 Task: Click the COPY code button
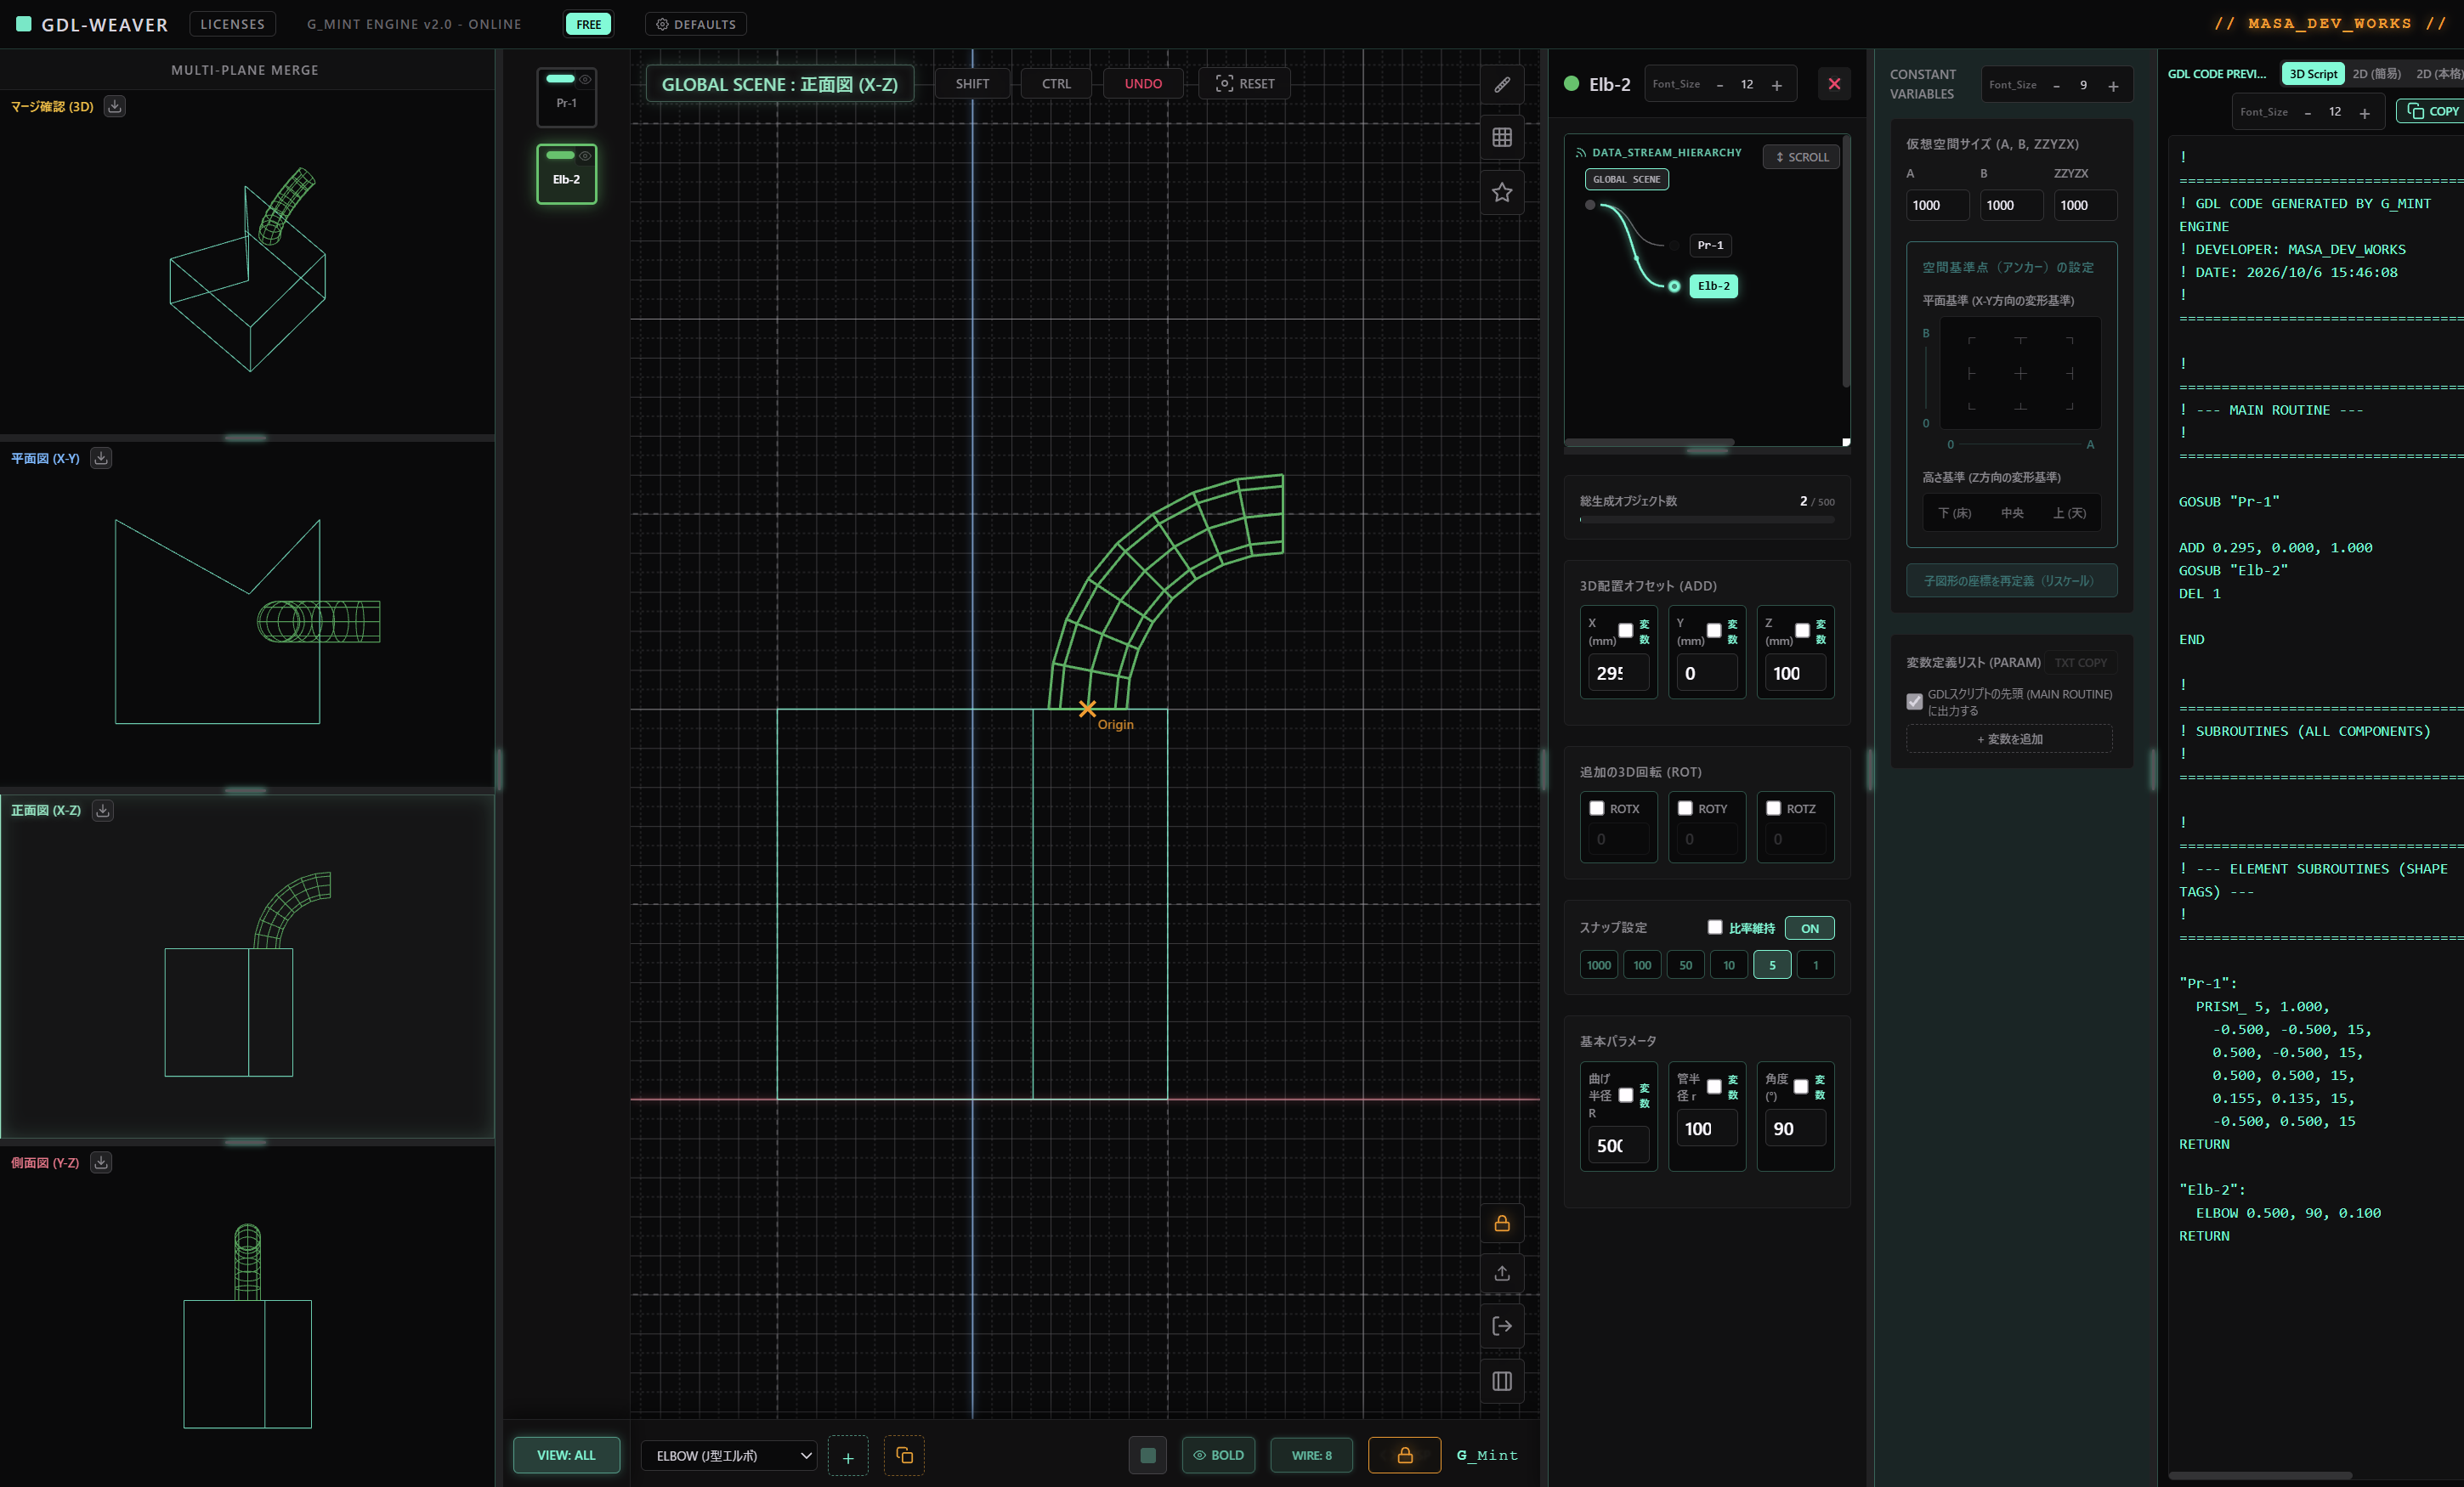click(x=2432, y=111)
